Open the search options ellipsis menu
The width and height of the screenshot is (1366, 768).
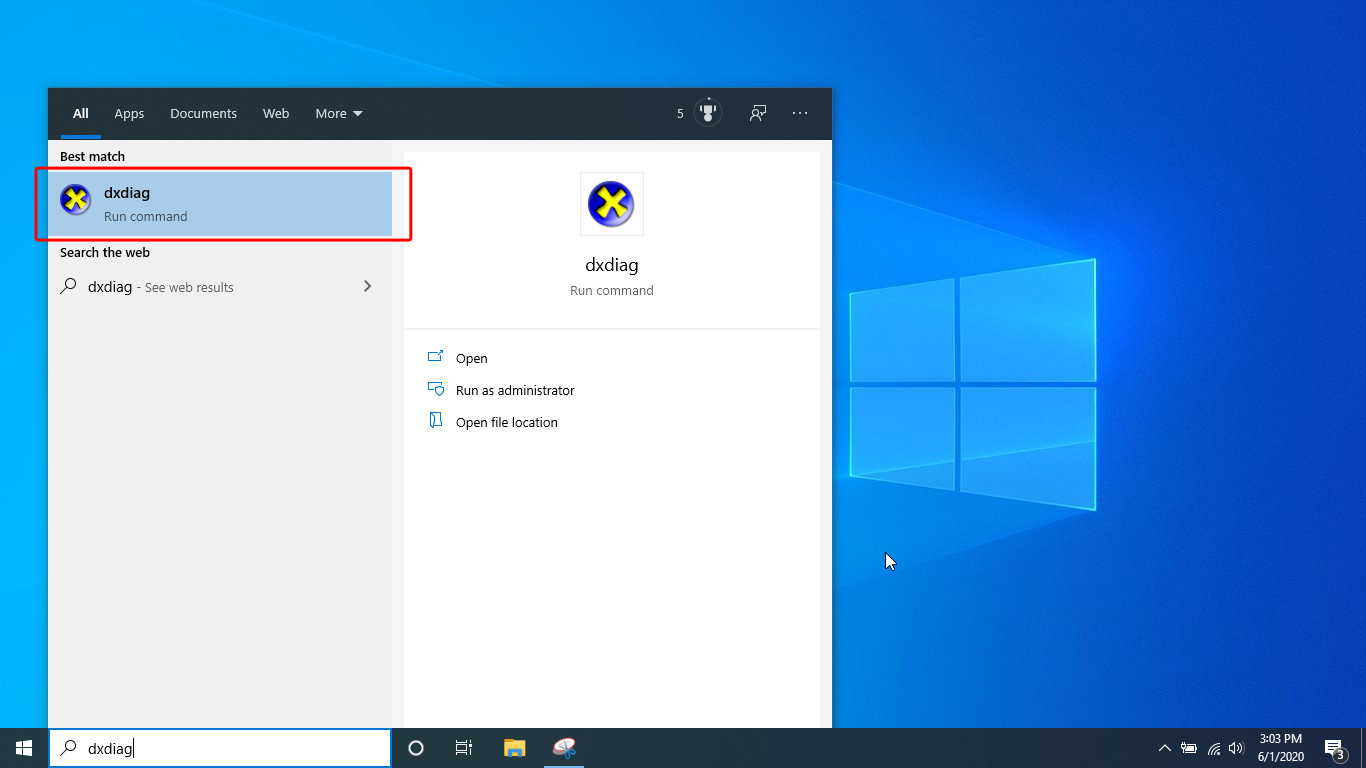tap(800, 113)
